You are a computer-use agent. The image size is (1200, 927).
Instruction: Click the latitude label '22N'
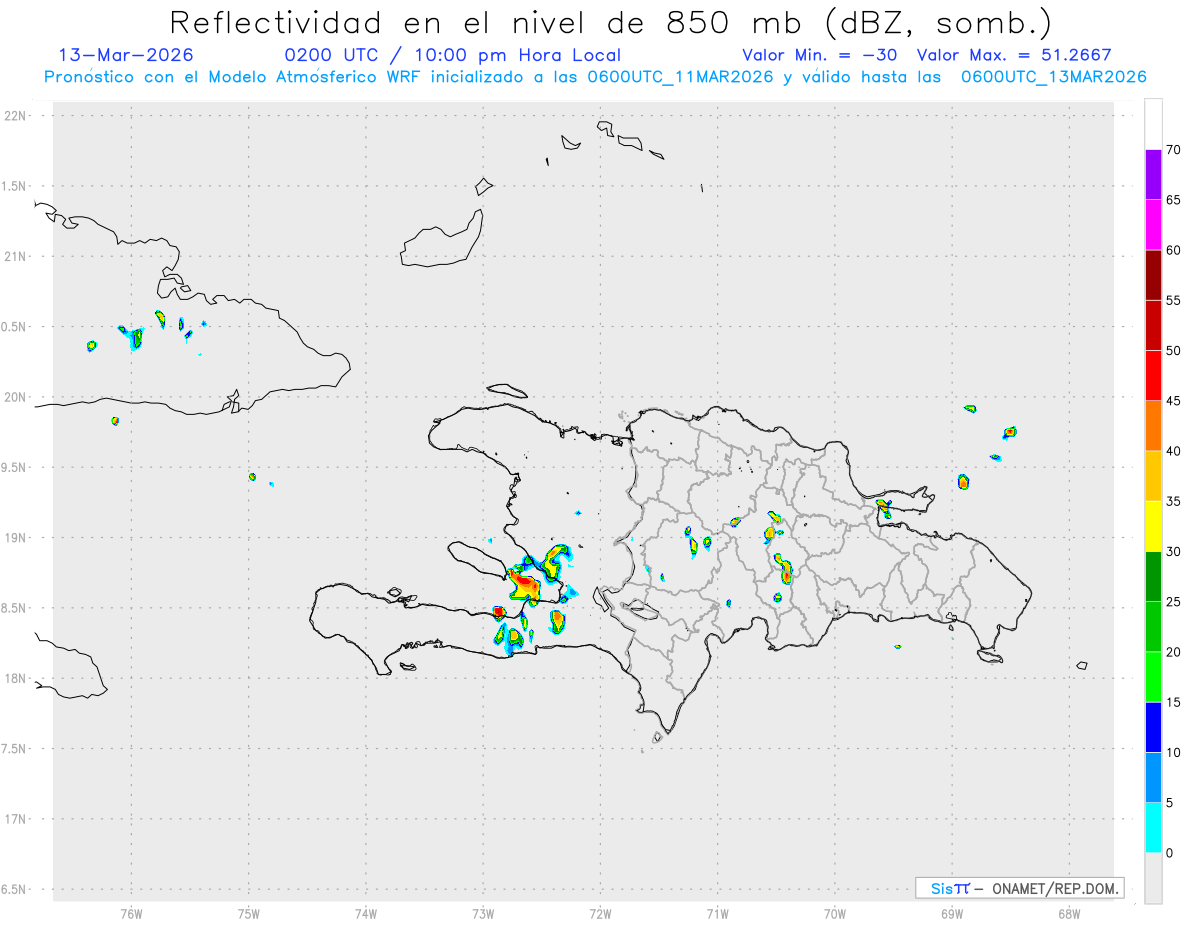pos(17,116)
